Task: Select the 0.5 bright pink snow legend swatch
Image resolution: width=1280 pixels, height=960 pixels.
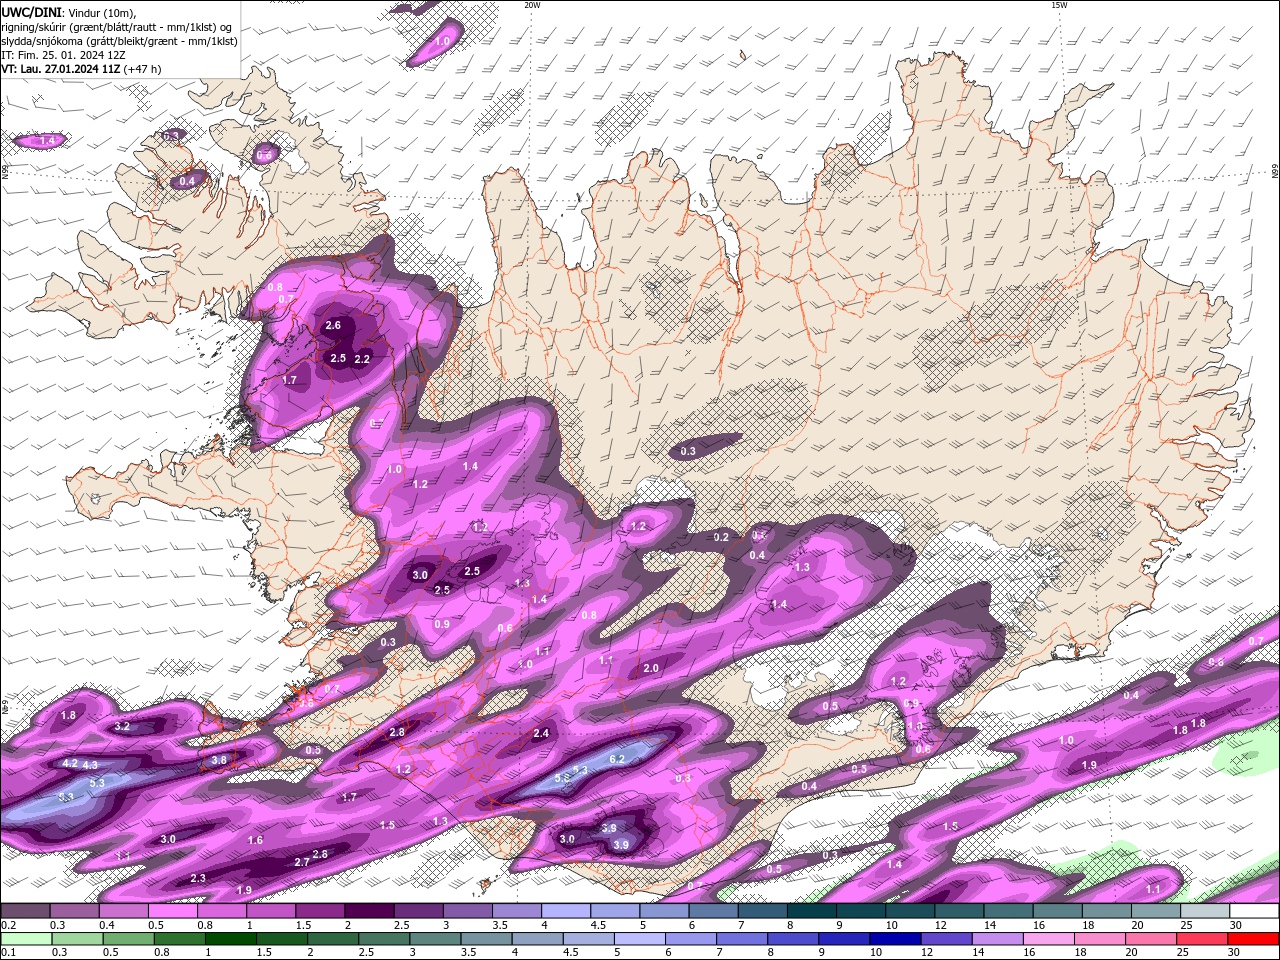Action: [x=172, y=911]
